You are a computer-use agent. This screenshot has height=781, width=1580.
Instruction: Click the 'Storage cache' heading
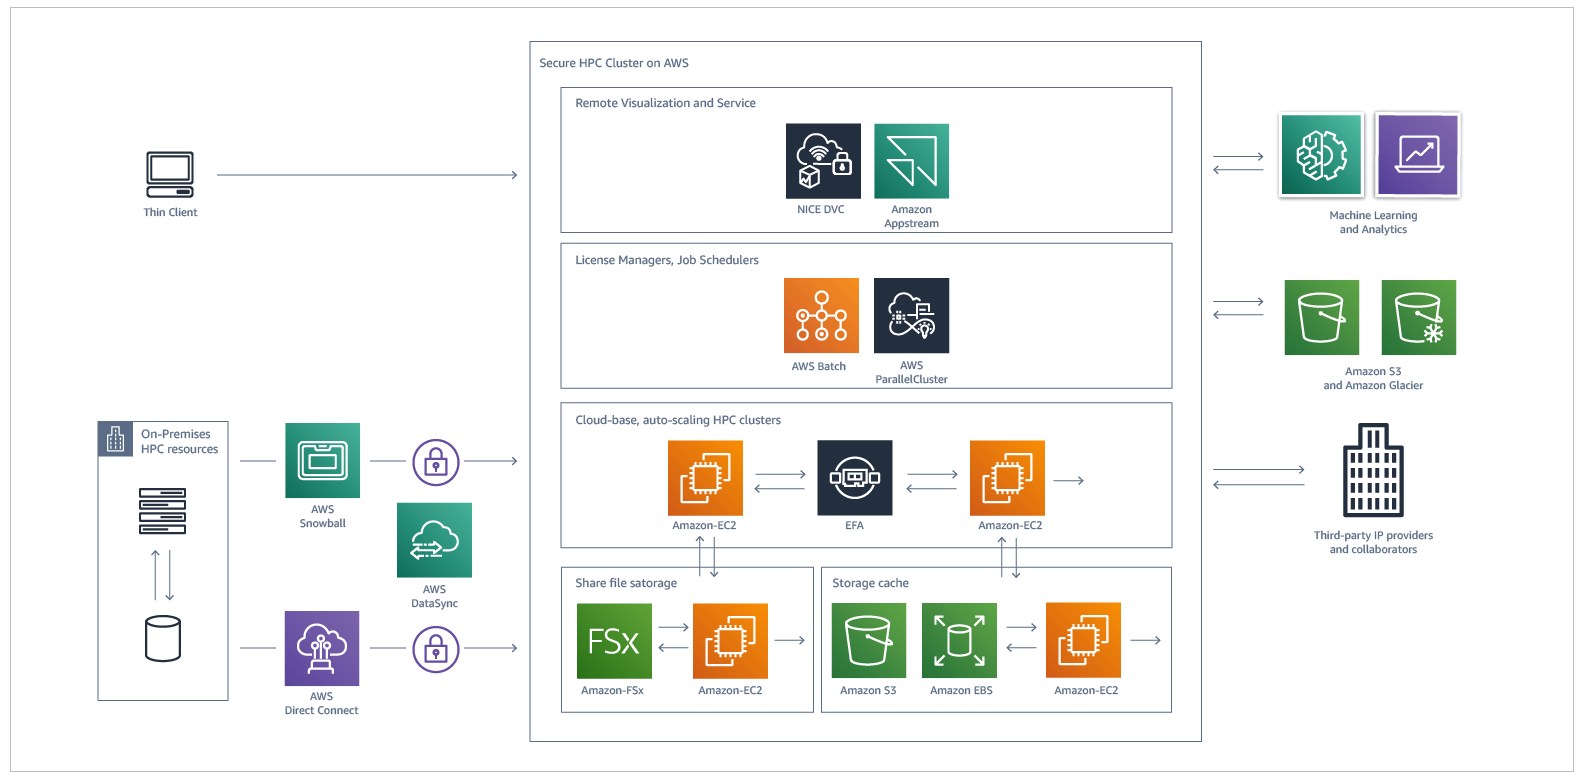(870, 583)
